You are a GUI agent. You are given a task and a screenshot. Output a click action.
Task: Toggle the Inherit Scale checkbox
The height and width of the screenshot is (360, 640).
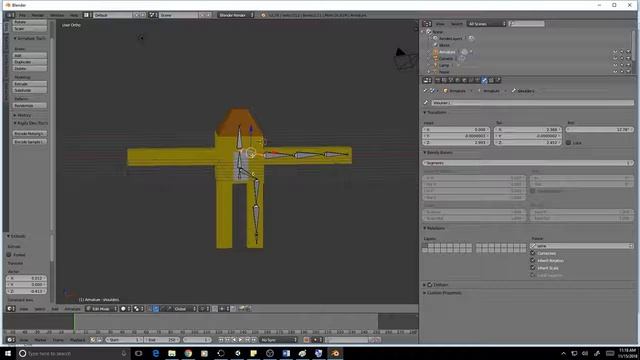(x=532, y=268)
